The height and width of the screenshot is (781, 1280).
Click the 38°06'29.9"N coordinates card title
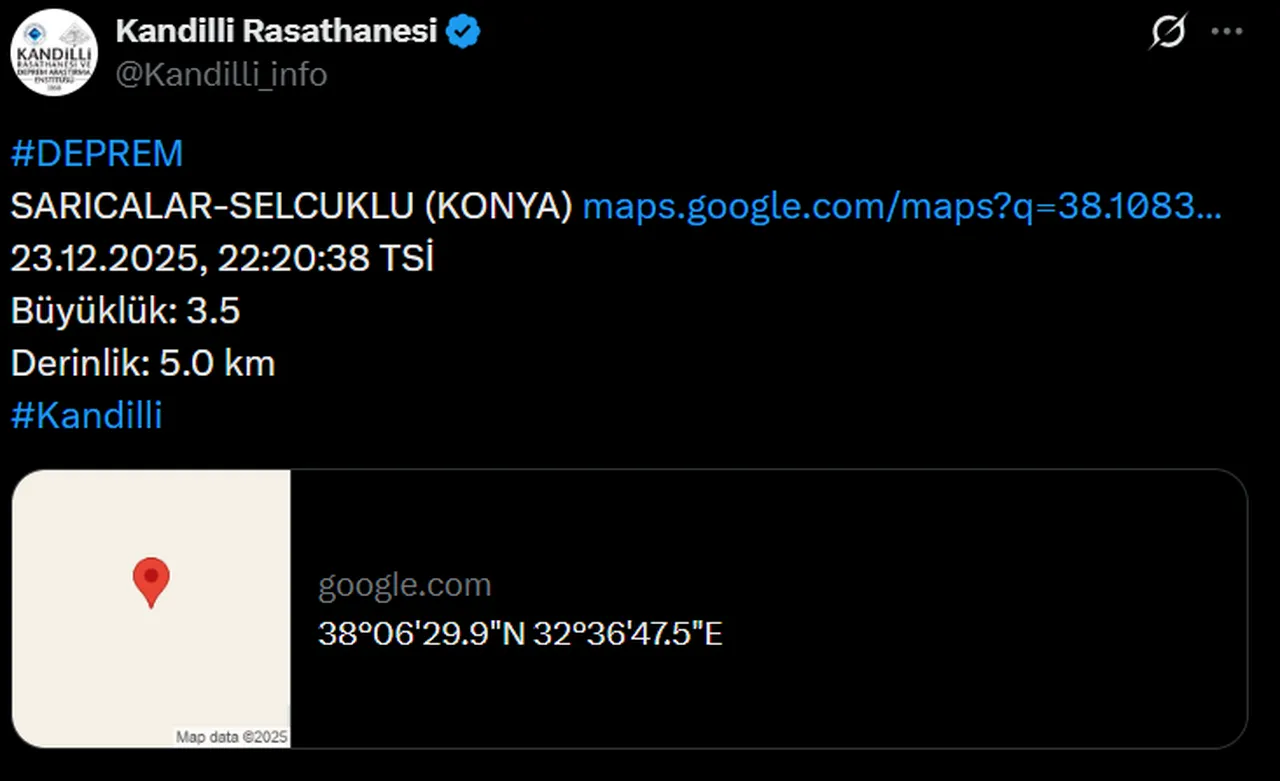520,634
